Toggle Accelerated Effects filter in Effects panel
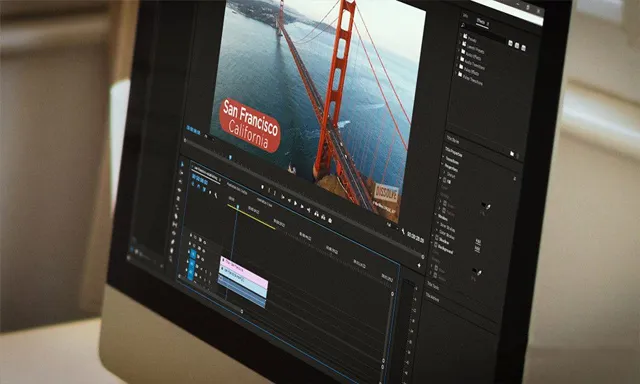The image size is (640, 384). 510,43
